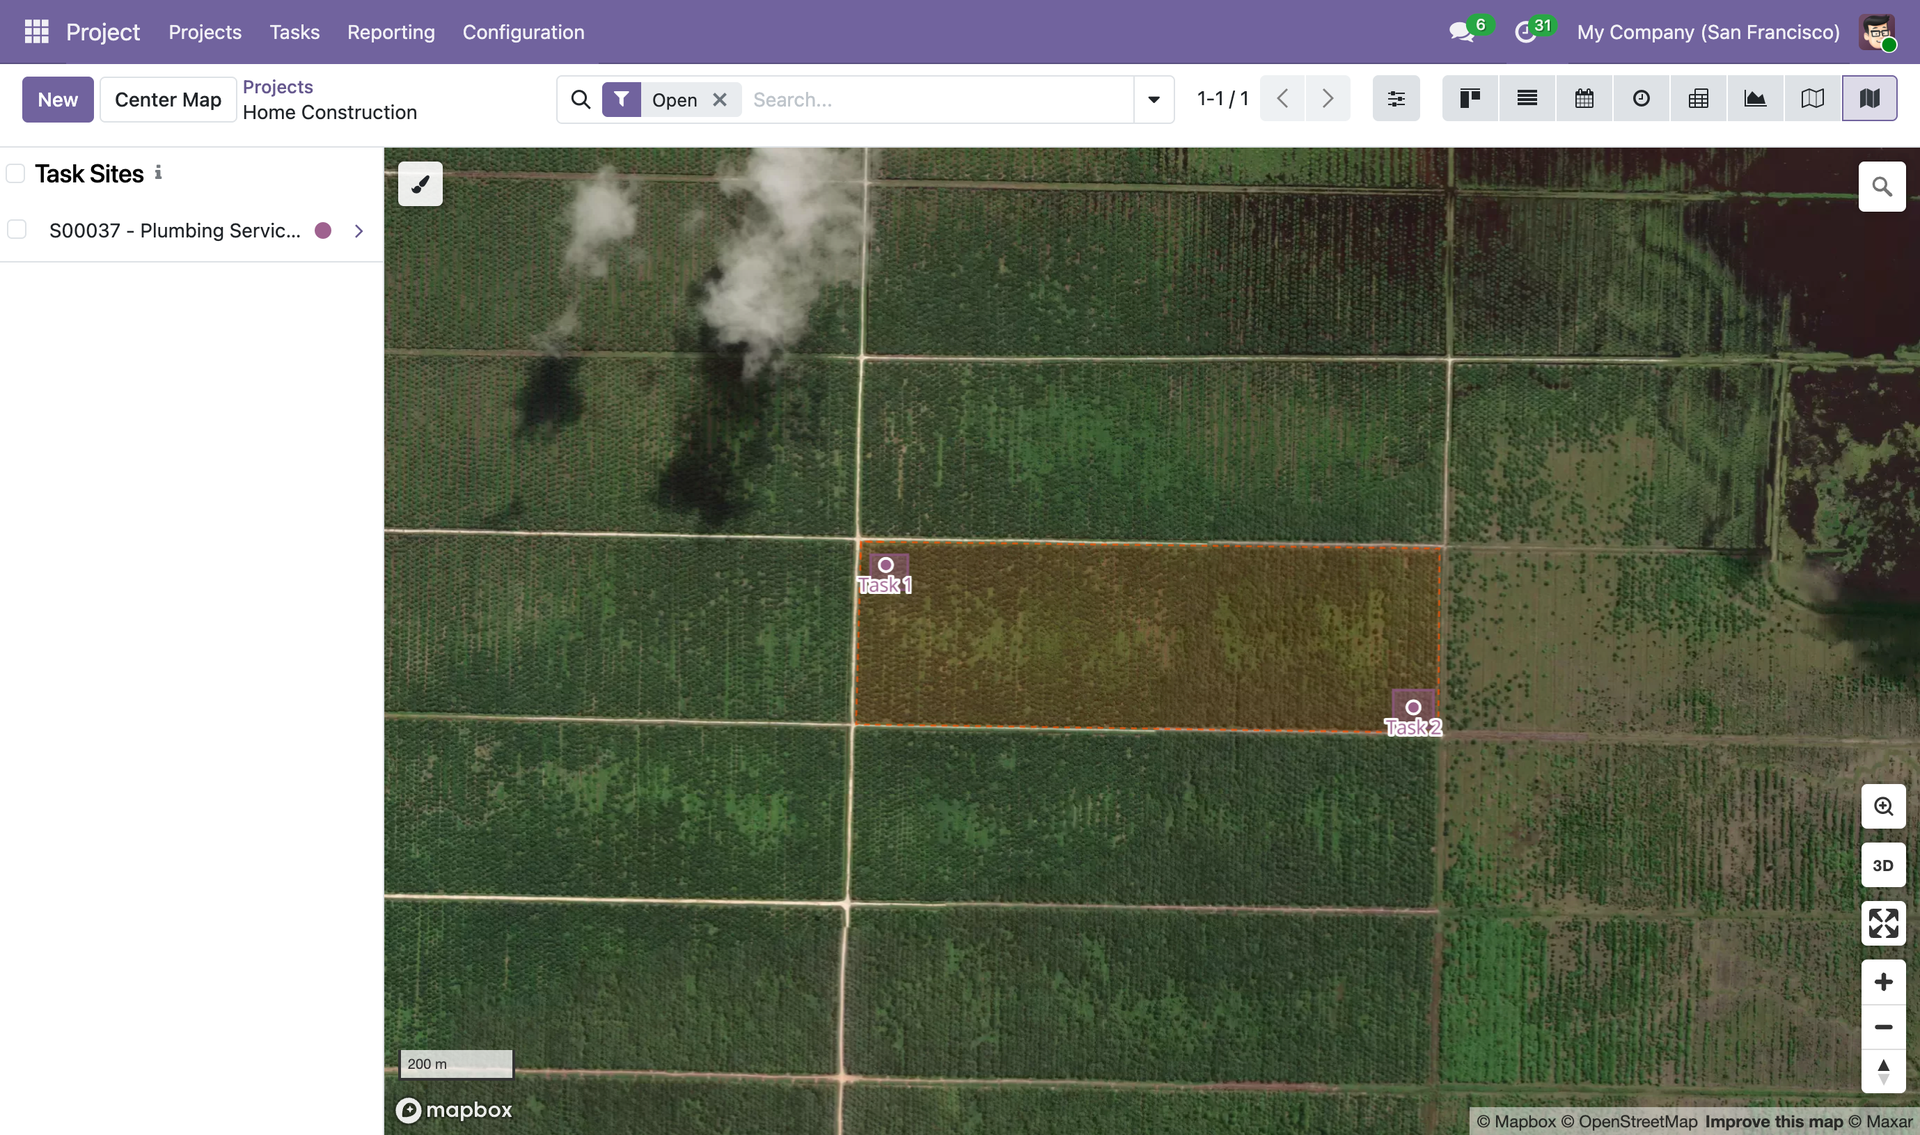Switch to Pivot table view

click(1698, 98)
